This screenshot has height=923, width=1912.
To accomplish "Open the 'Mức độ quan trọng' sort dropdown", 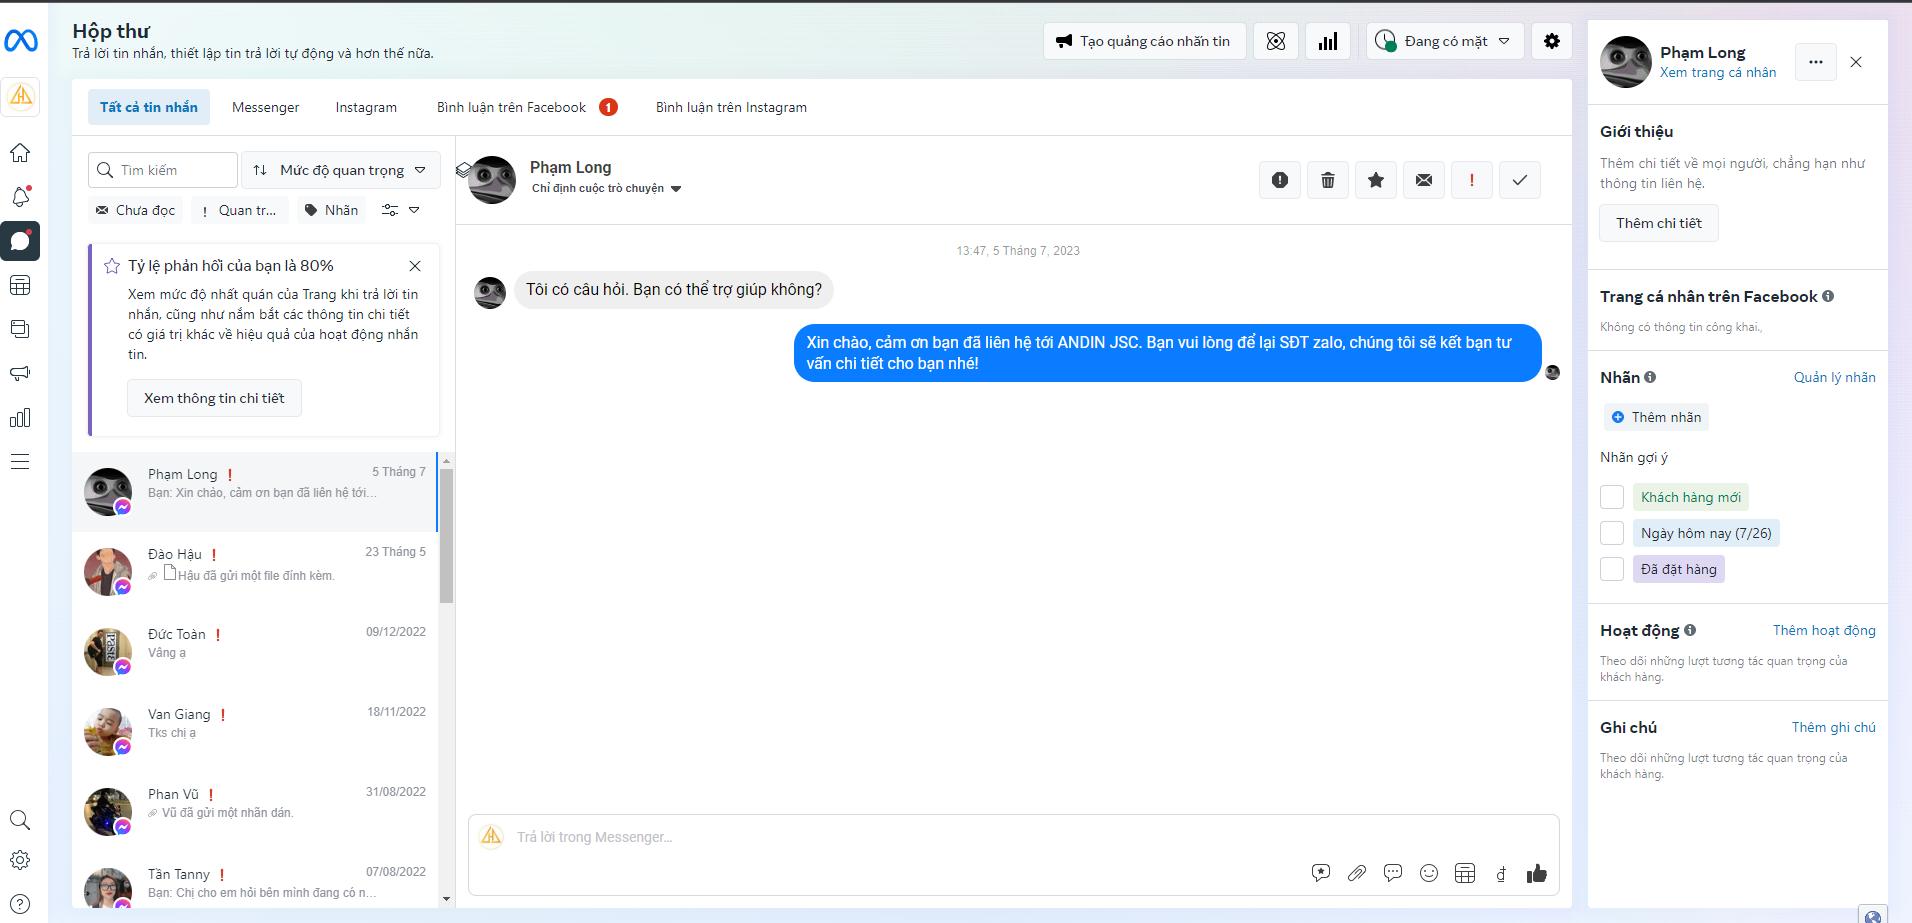I will [340, 169].
